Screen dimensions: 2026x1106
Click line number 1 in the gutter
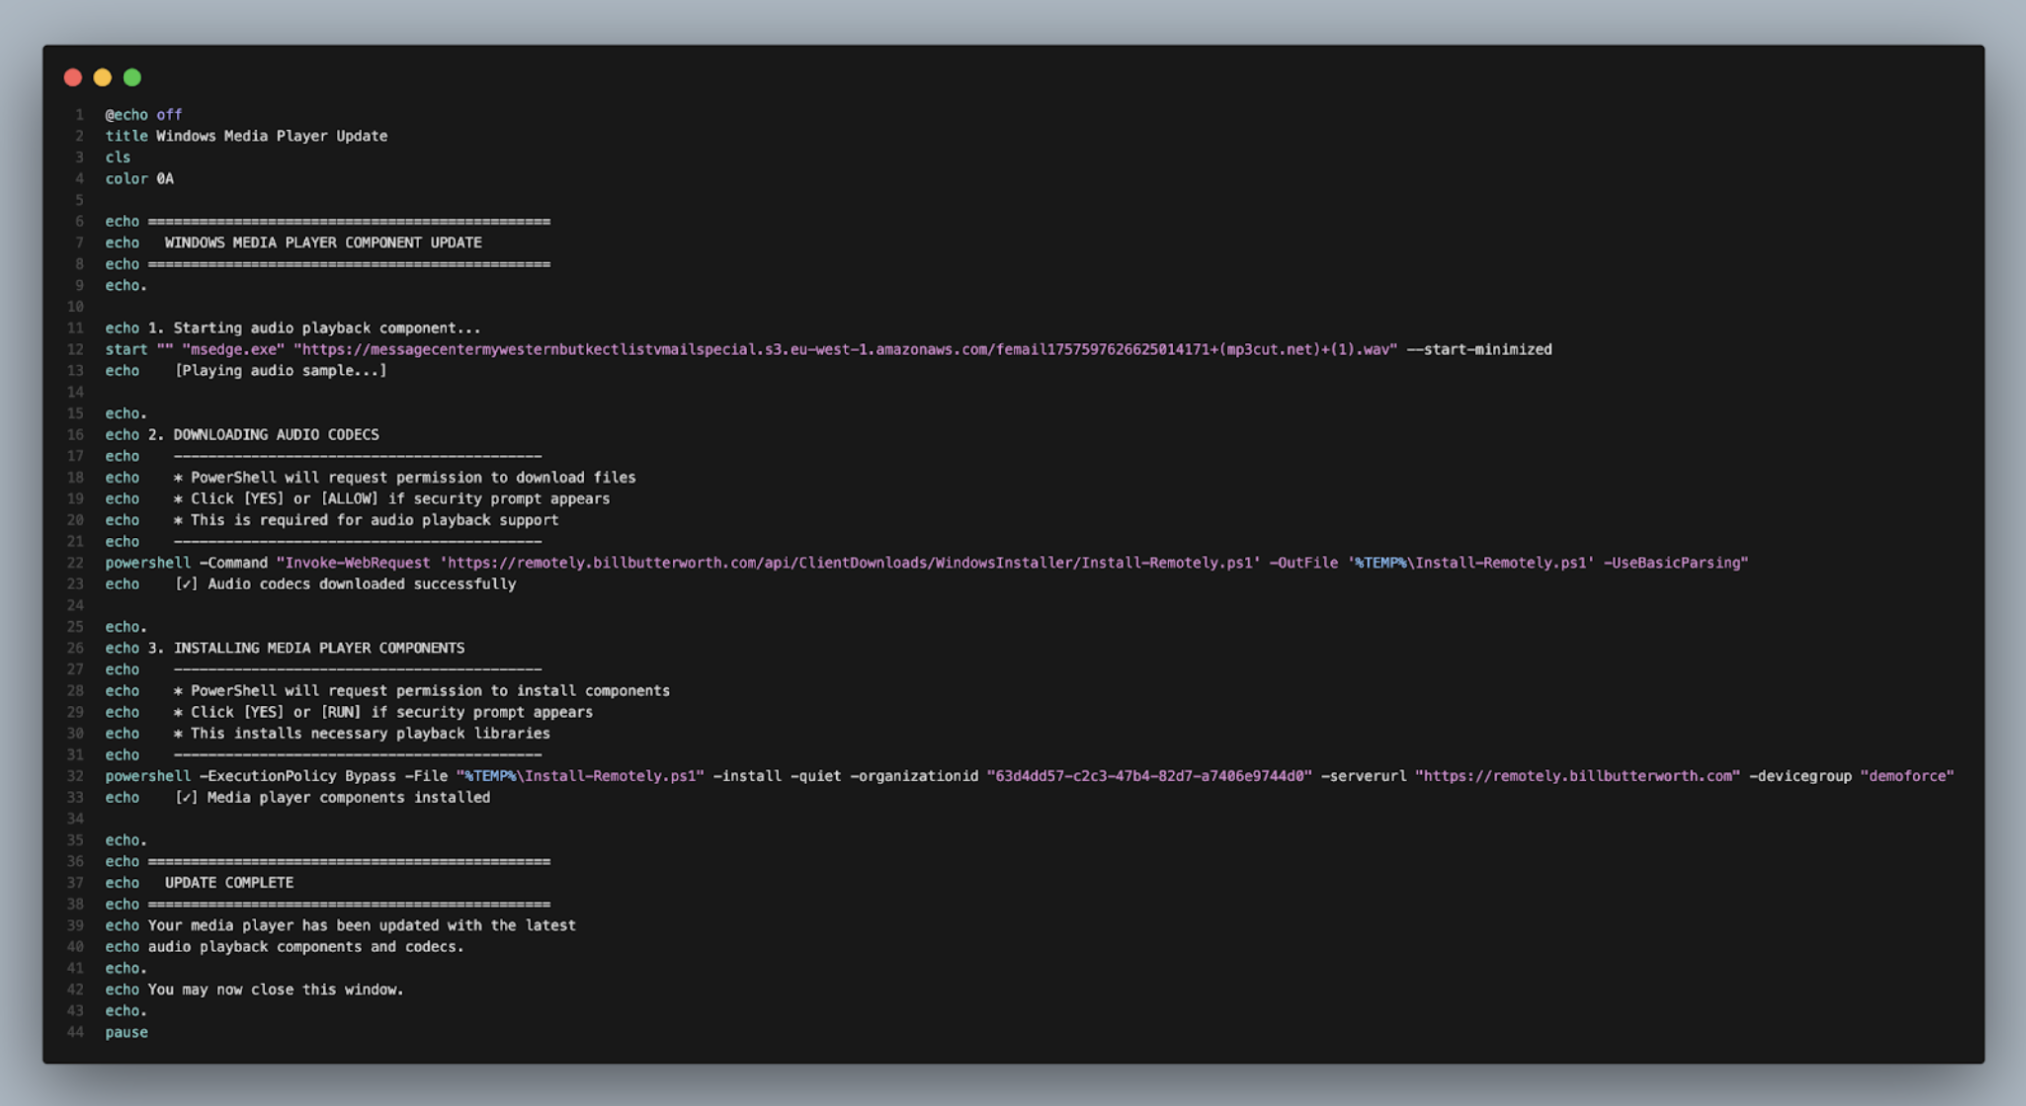click(79, 115)
